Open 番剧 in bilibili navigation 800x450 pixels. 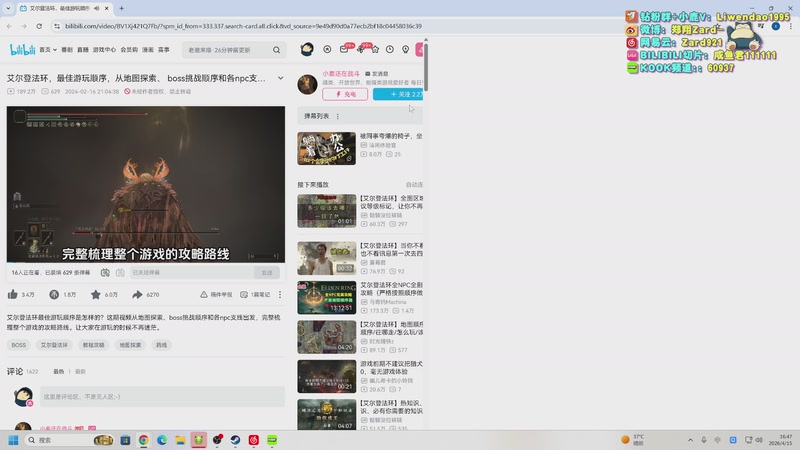pyautogui.click(x=67, y=49)
